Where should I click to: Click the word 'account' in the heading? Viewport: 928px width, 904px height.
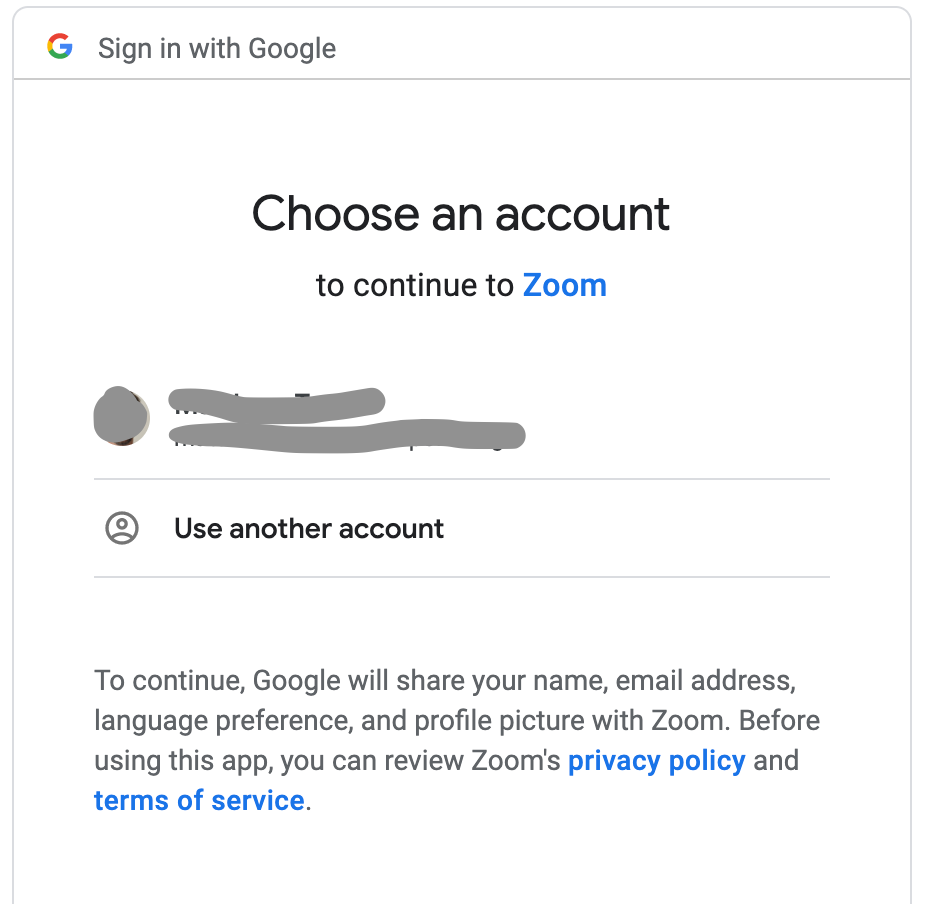pos(582,214)
